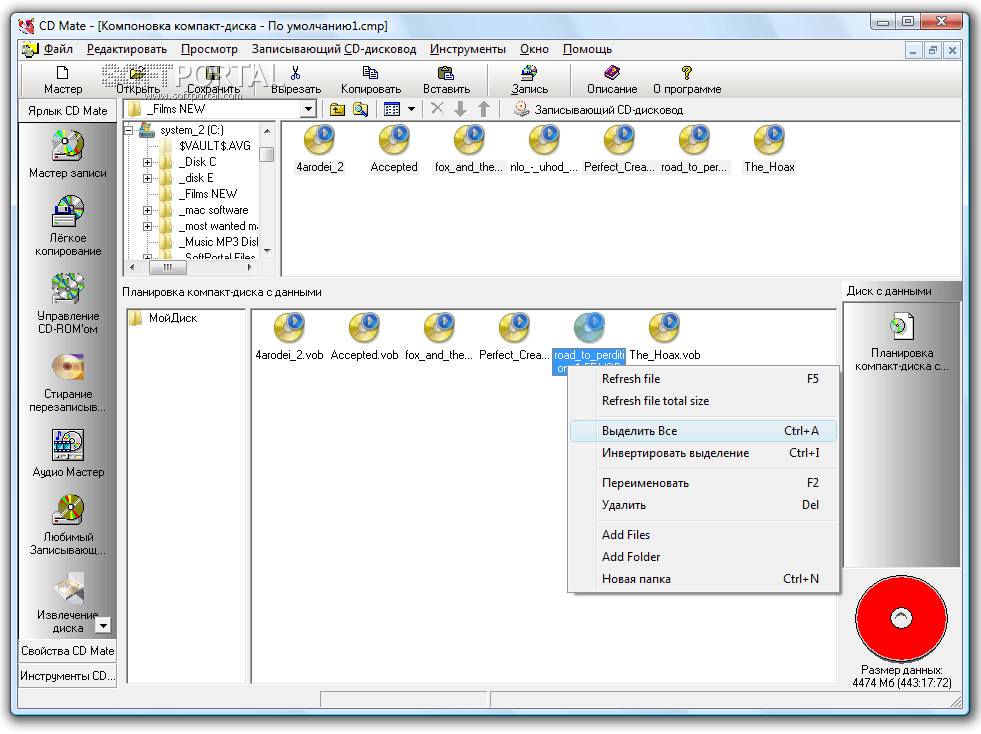Open the Файл menu
Viewport: 981px width, 734px height.
tap(58, 49)
